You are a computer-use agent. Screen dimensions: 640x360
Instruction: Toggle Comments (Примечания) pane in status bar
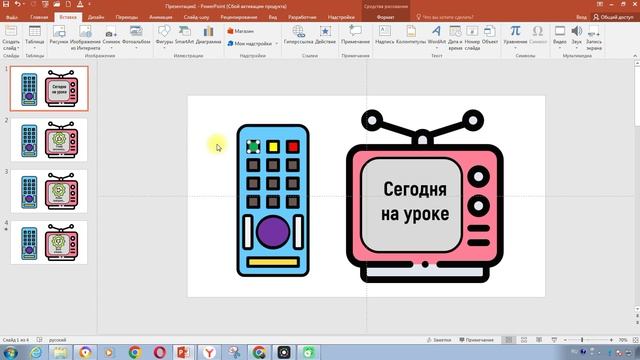476,340
